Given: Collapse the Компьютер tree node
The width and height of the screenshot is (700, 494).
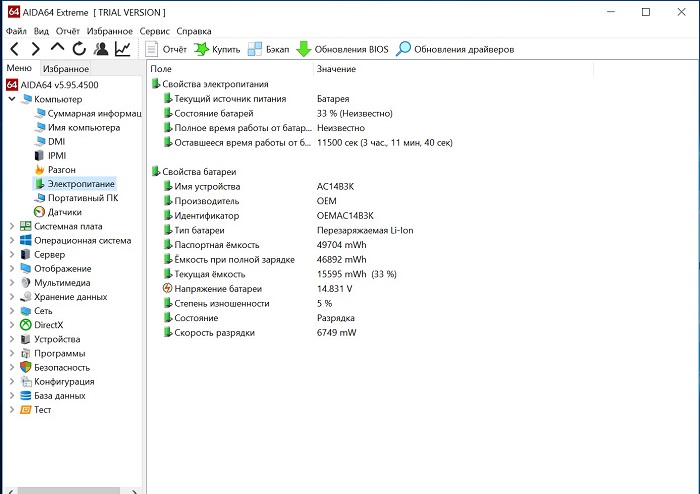Looking at the screenshot, I should click(12, 99).
